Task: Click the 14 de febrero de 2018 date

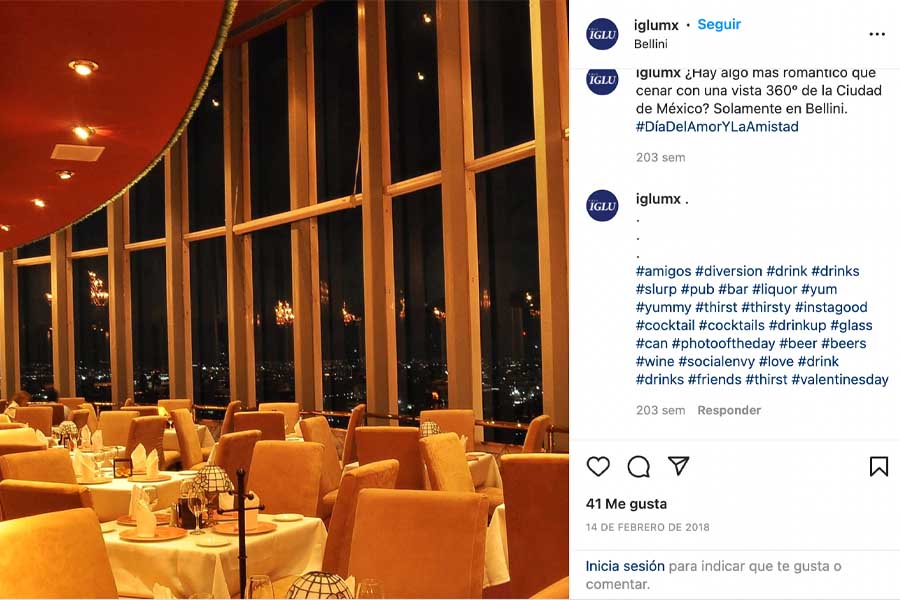Action: coord(647,527)
